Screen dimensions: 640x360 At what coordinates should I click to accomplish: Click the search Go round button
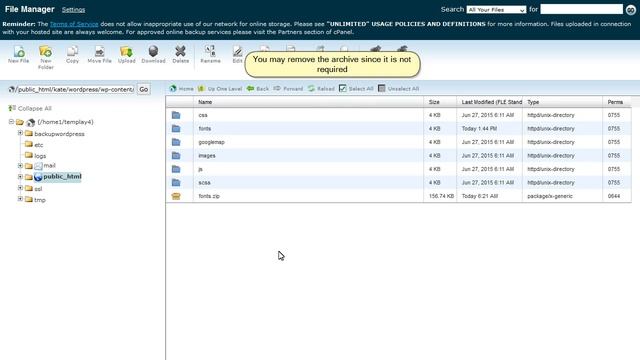[631, 10]
